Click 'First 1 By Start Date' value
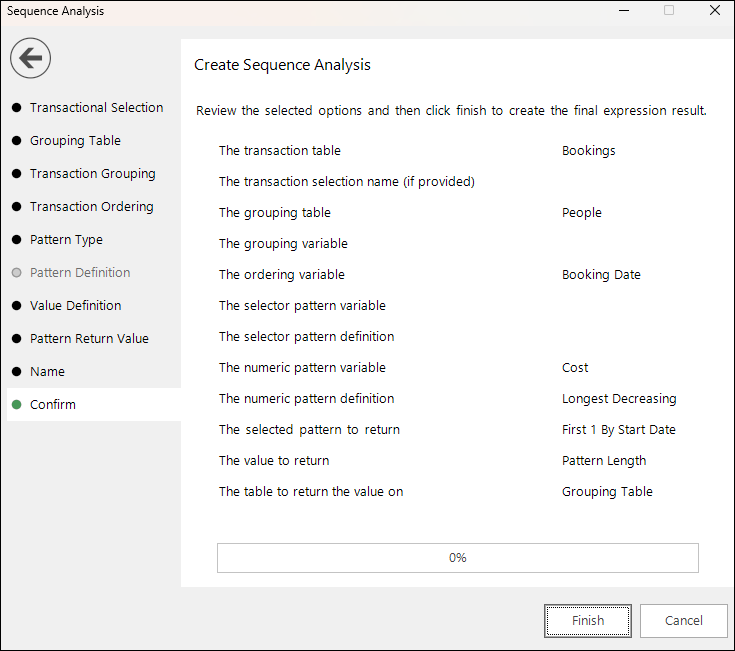 pos(618,430)
